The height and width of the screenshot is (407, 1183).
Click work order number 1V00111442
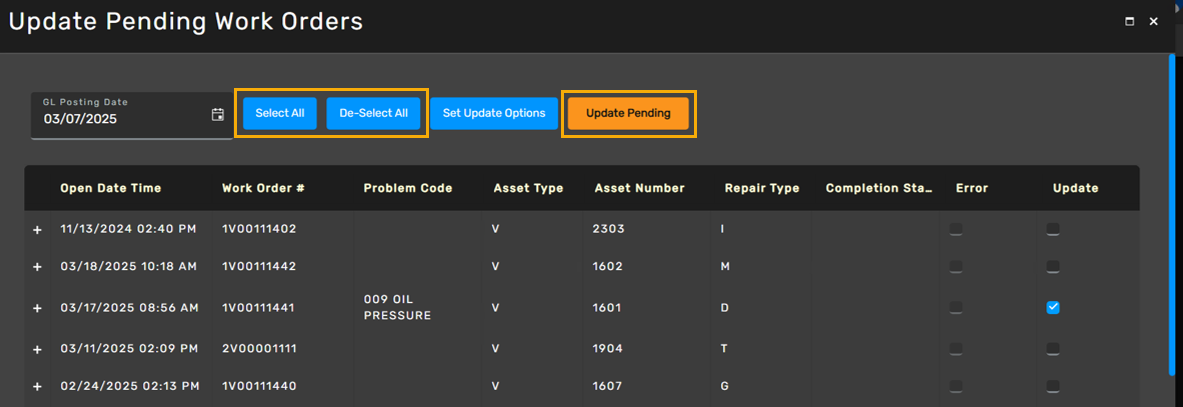(259, 267)
